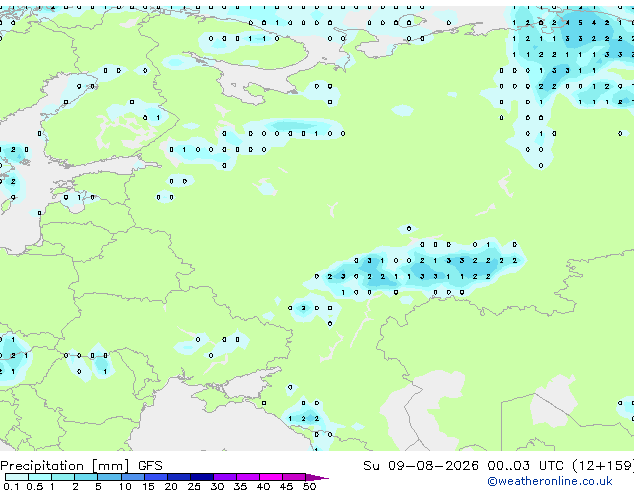
Task: Click the 30–35 mm purple legend swatch
Action: pyautogui.click(x=225, y=477)
